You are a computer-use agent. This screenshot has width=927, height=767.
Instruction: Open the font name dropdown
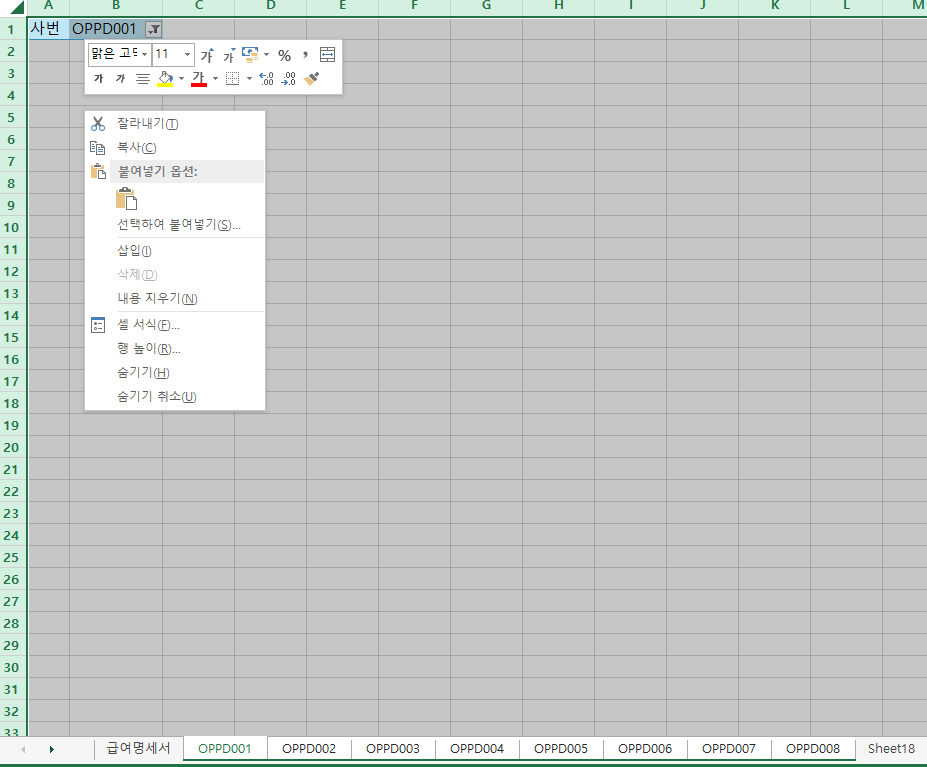tap(144, 54)
